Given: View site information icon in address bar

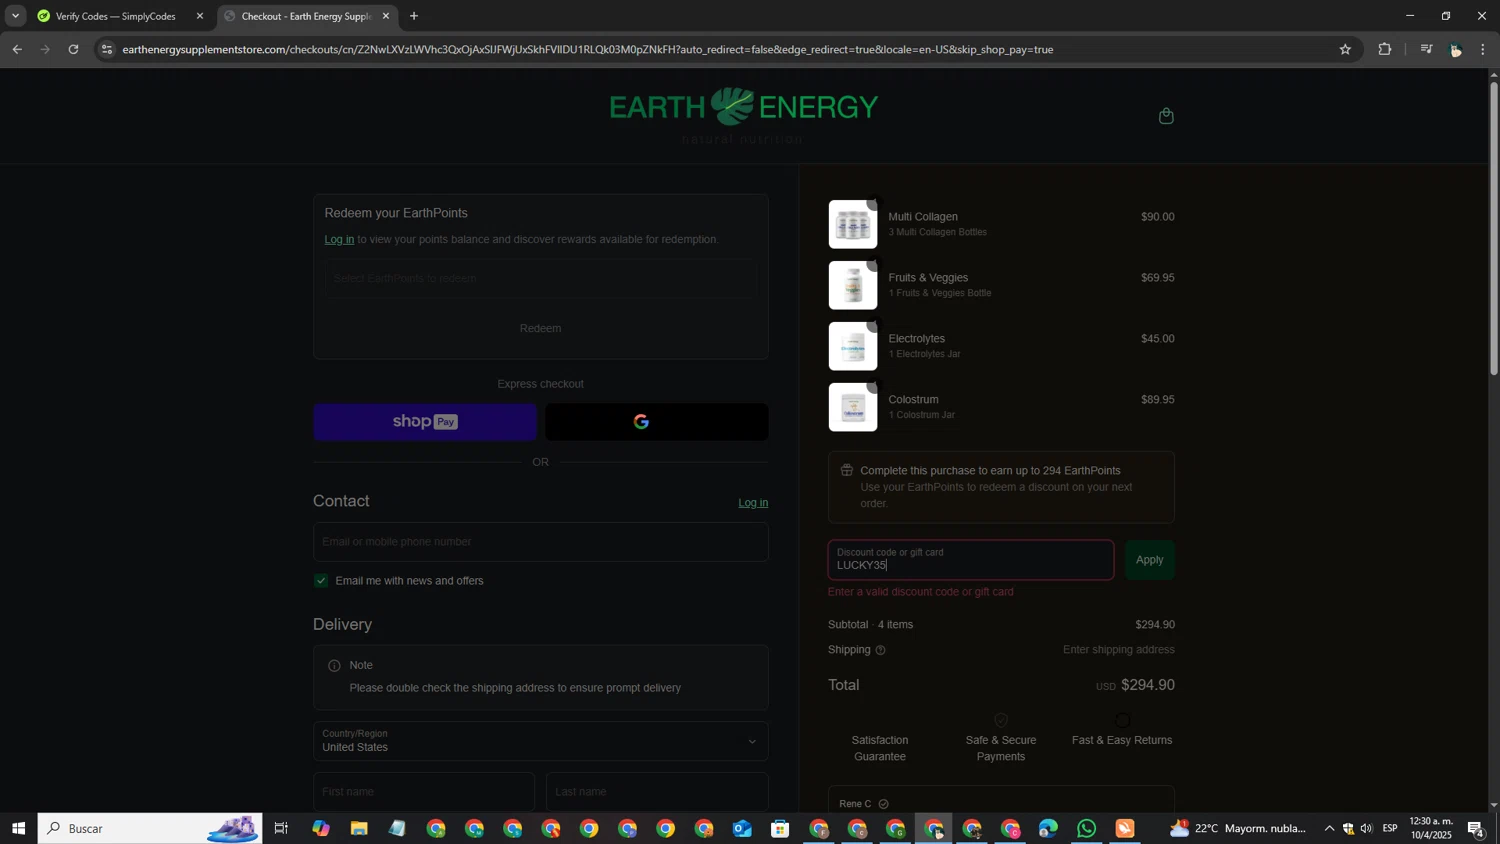Looking at the screenshot, I should 107,49.
